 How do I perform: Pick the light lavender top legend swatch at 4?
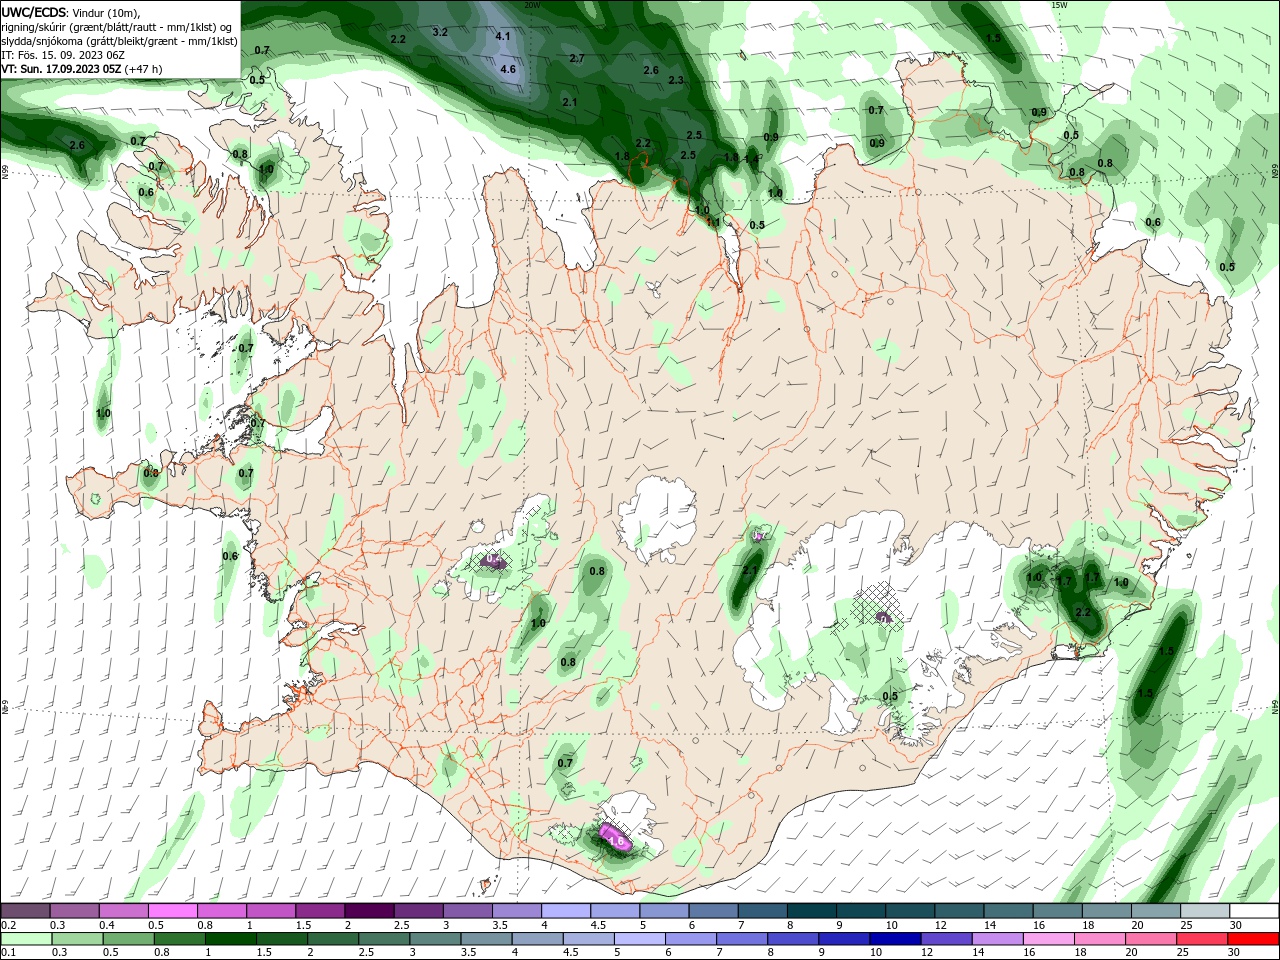[566, 911]
